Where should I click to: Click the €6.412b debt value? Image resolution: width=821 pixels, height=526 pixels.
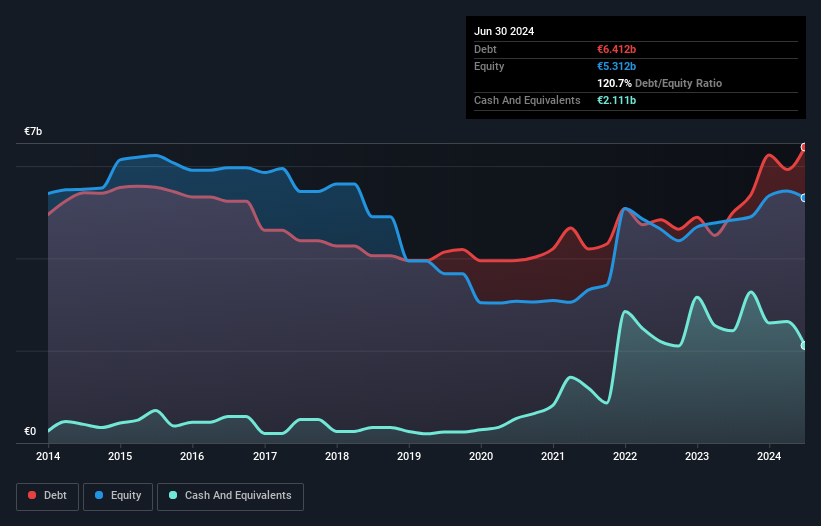click(616, 49)
